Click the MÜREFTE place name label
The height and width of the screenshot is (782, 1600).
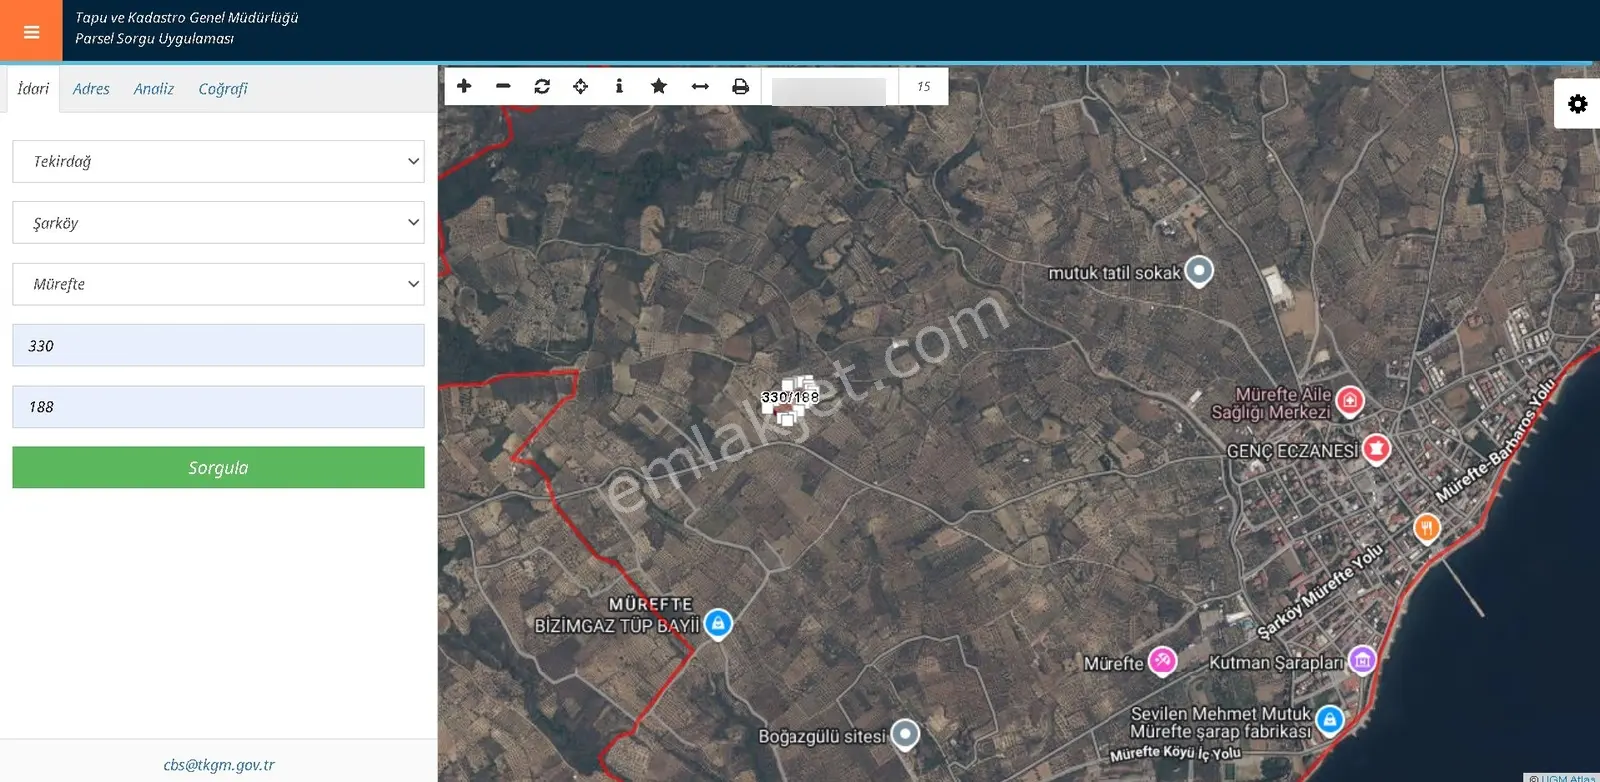click(650, 604)
